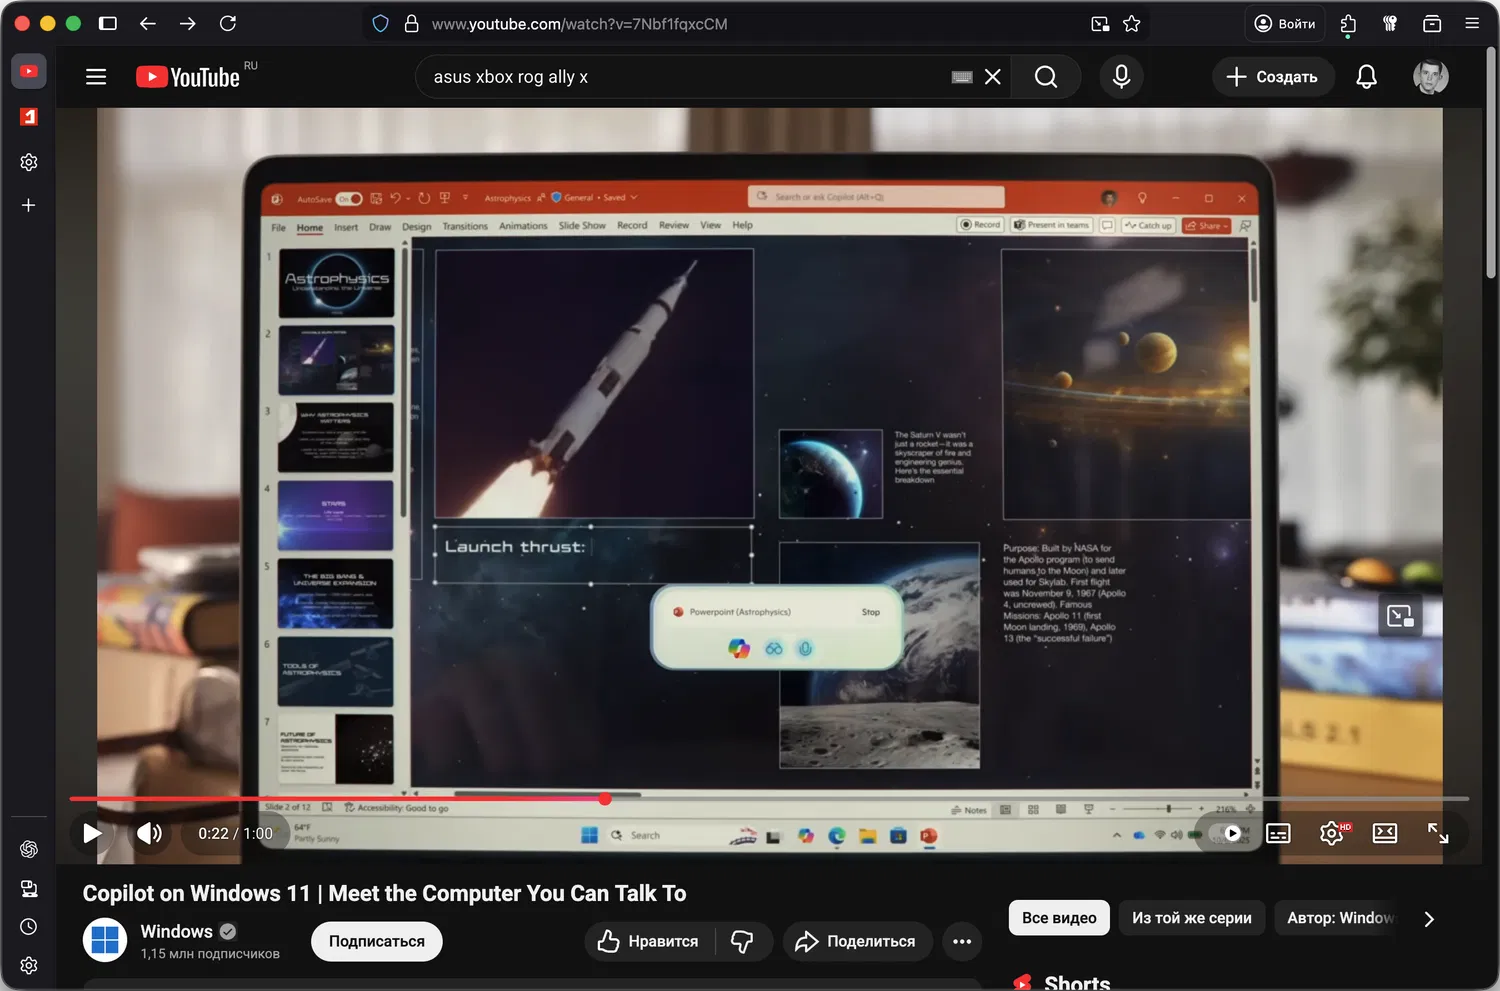Open the YouTube guide hamburger menu
This screenshot has height=991, width=1500.
coord(96,77)
